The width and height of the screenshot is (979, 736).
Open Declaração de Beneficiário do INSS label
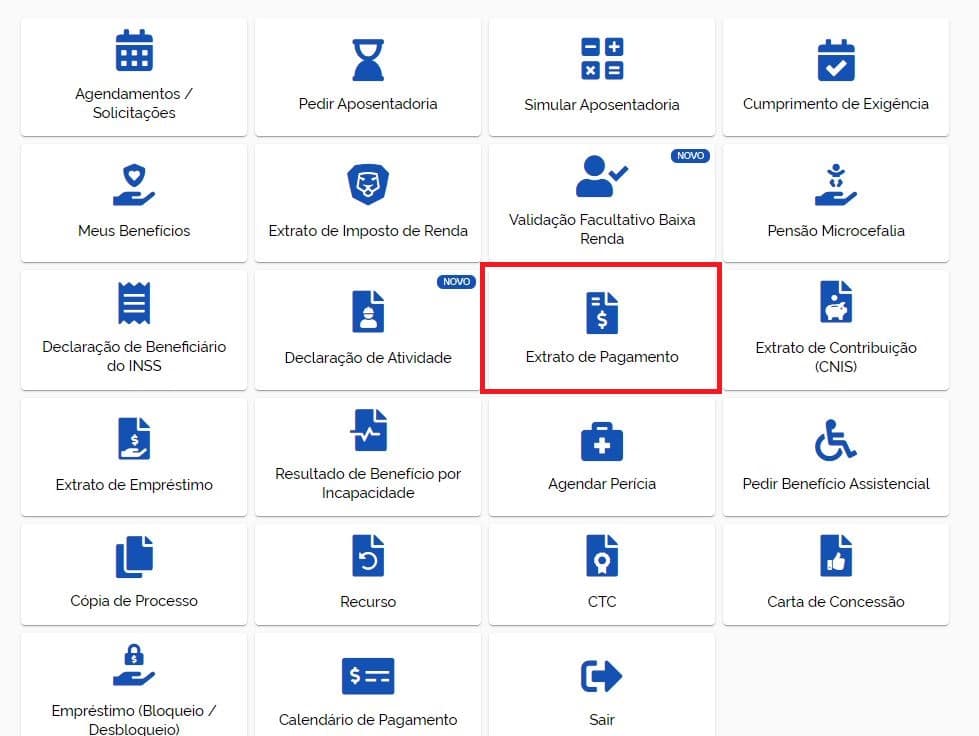click(134, 356)
